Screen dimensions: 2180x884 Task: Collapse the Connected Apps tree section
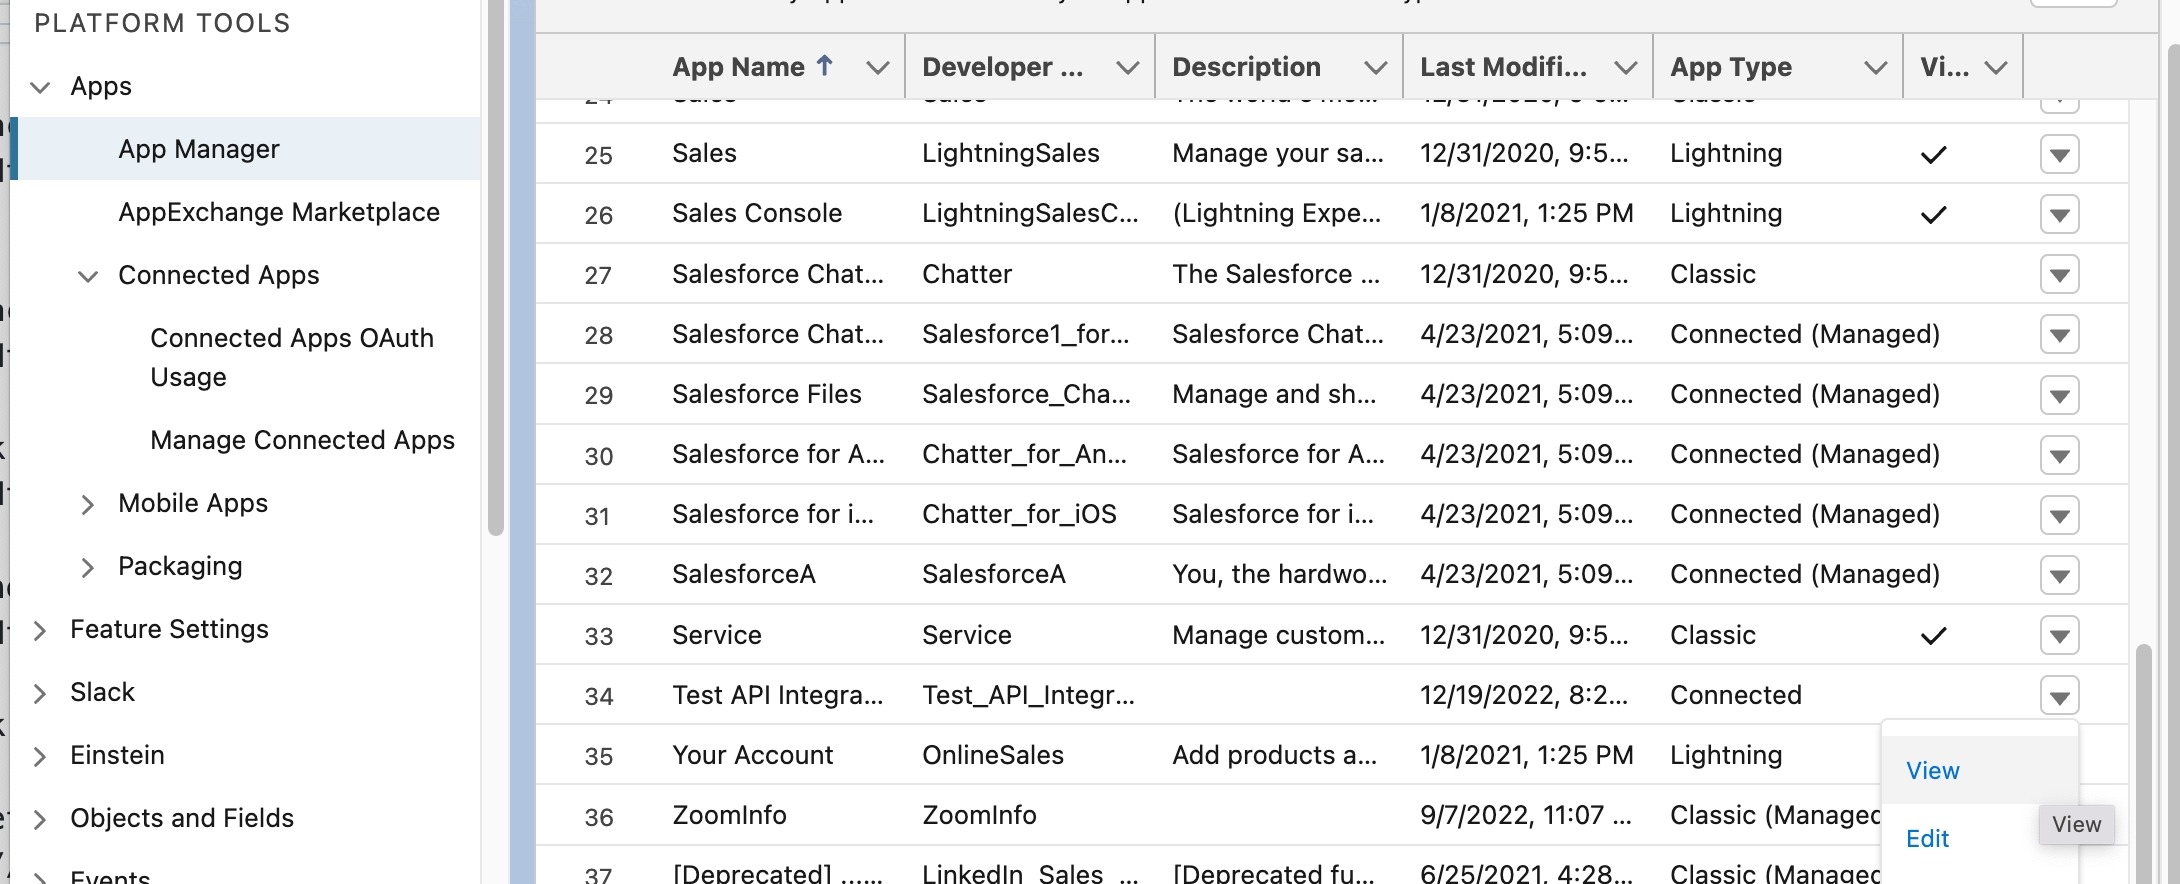(x=88, y=276)
